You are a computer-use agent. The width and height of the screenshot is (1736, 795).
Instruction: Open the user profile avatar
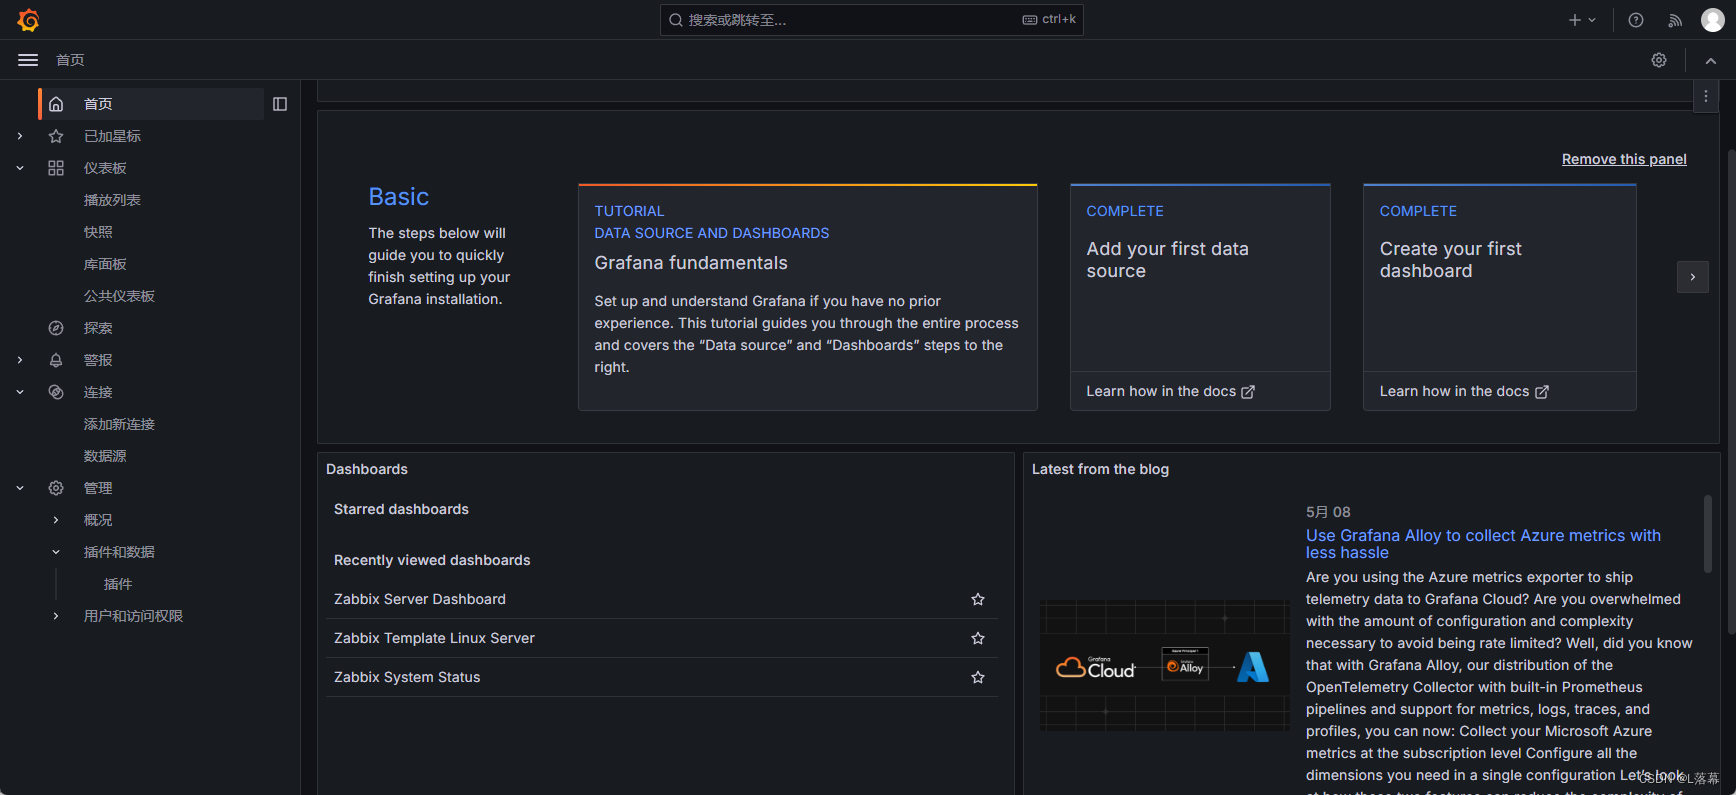pyautogui.click(x=1713, y=20)
